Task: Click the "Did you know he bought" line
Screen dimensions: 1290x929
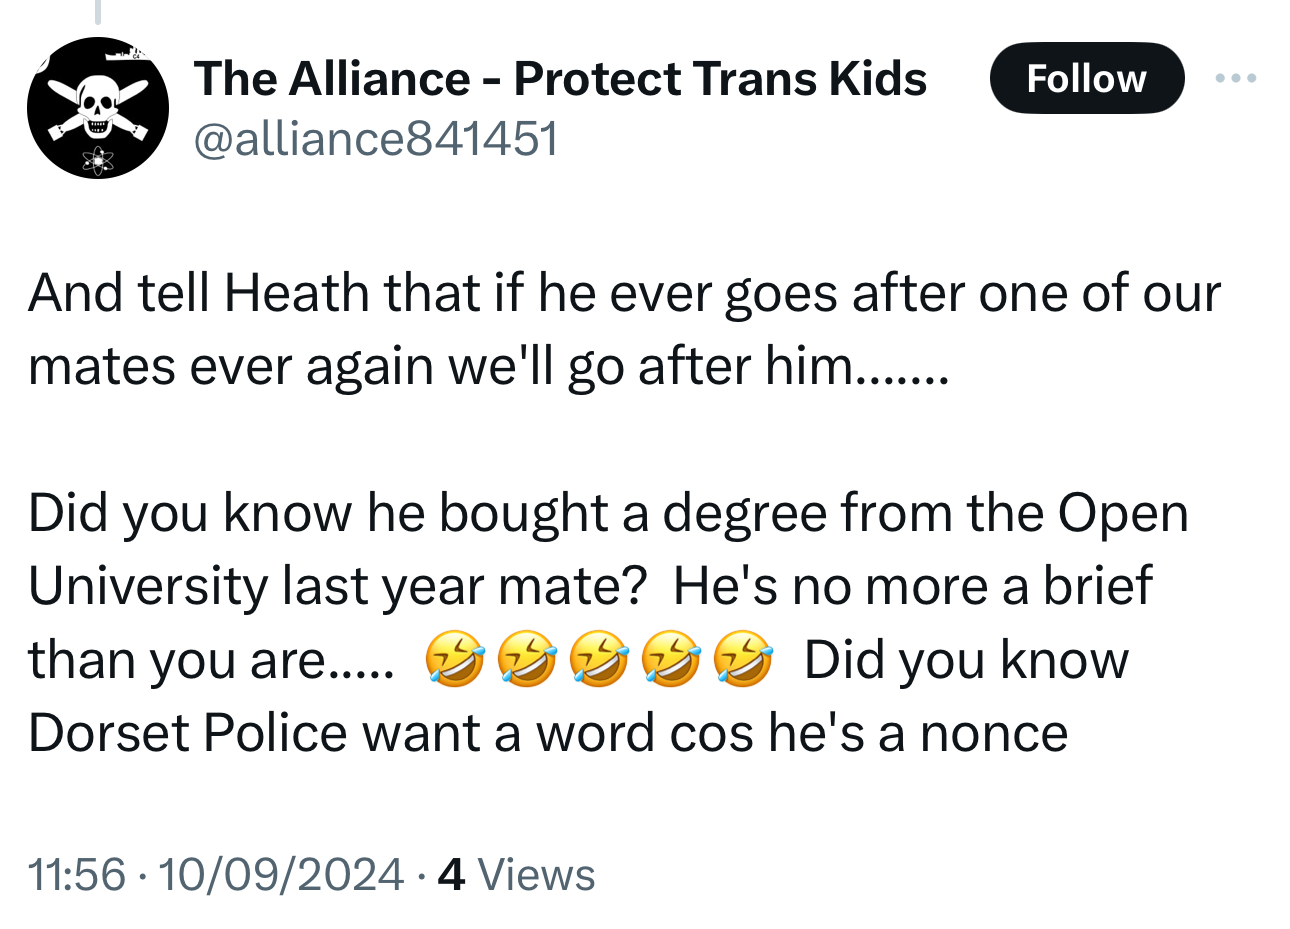Action: pyautogui.click(x=608, y=514)
